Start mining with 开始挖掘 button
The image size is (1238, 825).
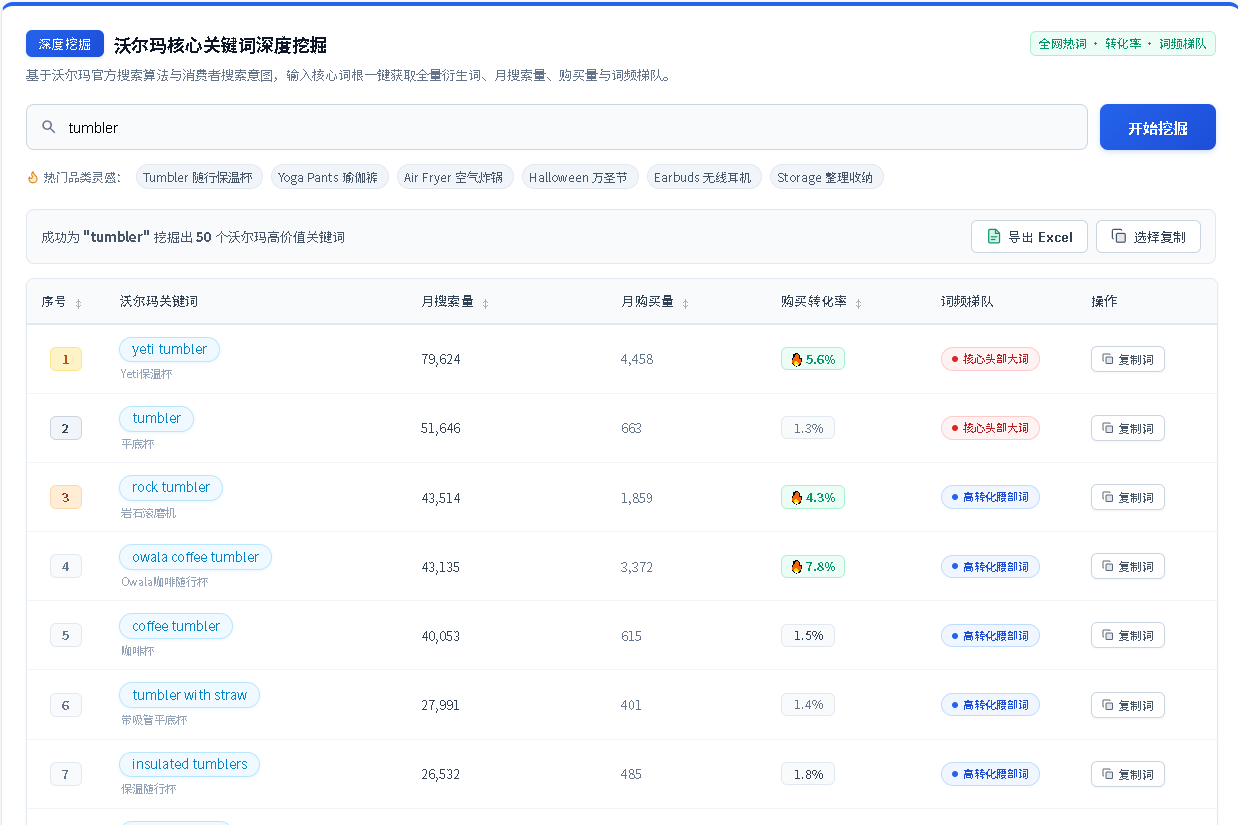point(1157,127)
